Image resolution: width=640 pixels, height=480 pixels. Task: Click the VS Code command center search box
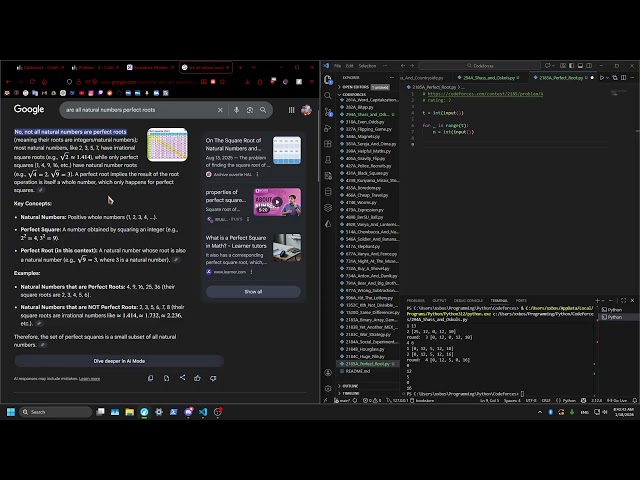(480, 65)
